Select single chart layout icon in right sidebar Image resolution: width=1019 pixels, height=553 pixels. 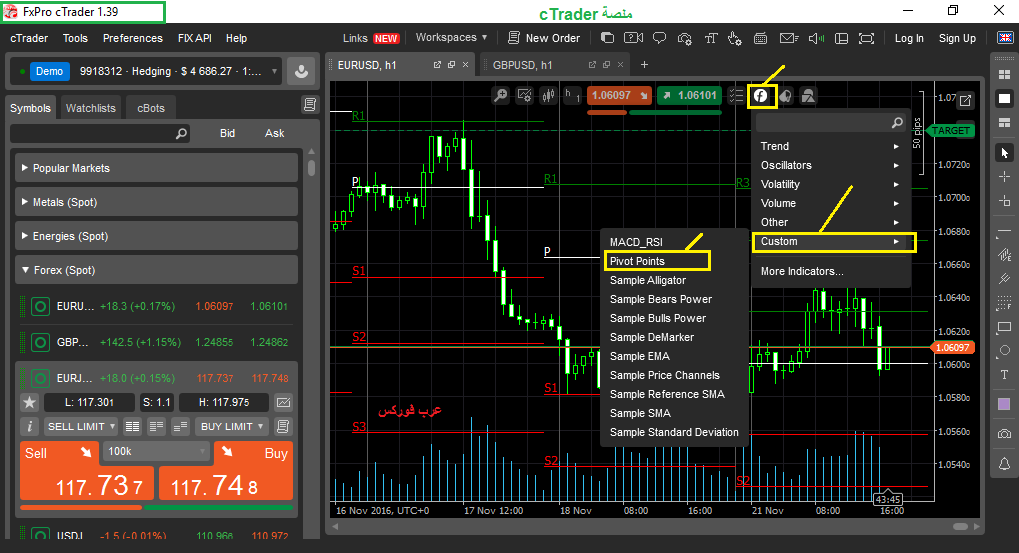1004,99
